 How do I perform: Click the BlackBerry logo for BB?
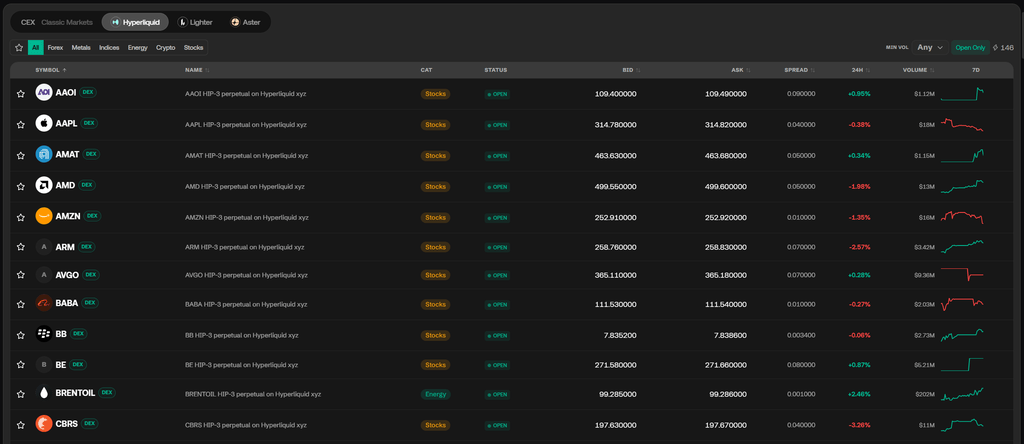pos(44,334)
